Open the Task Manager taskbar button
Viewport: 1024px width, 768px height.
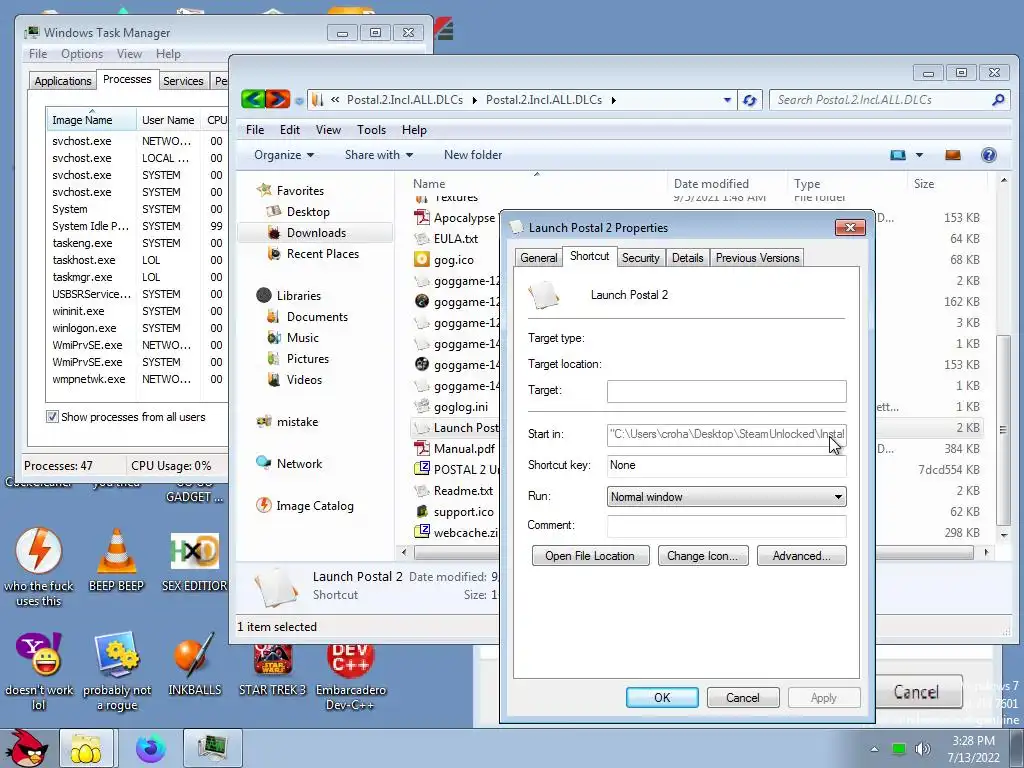point(213,748)
